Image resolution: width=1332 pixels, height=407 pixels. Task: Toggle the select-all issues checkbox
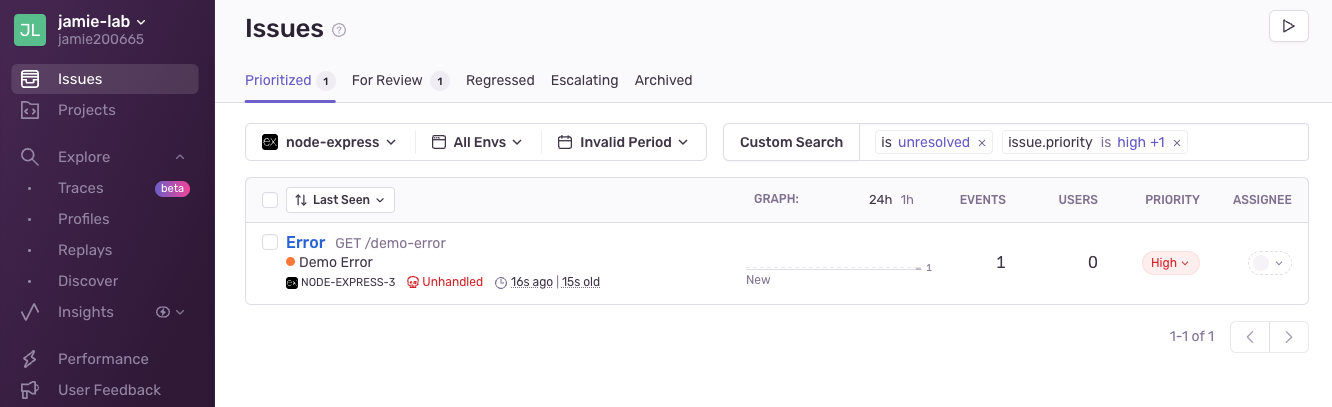(x=270, y=200)
